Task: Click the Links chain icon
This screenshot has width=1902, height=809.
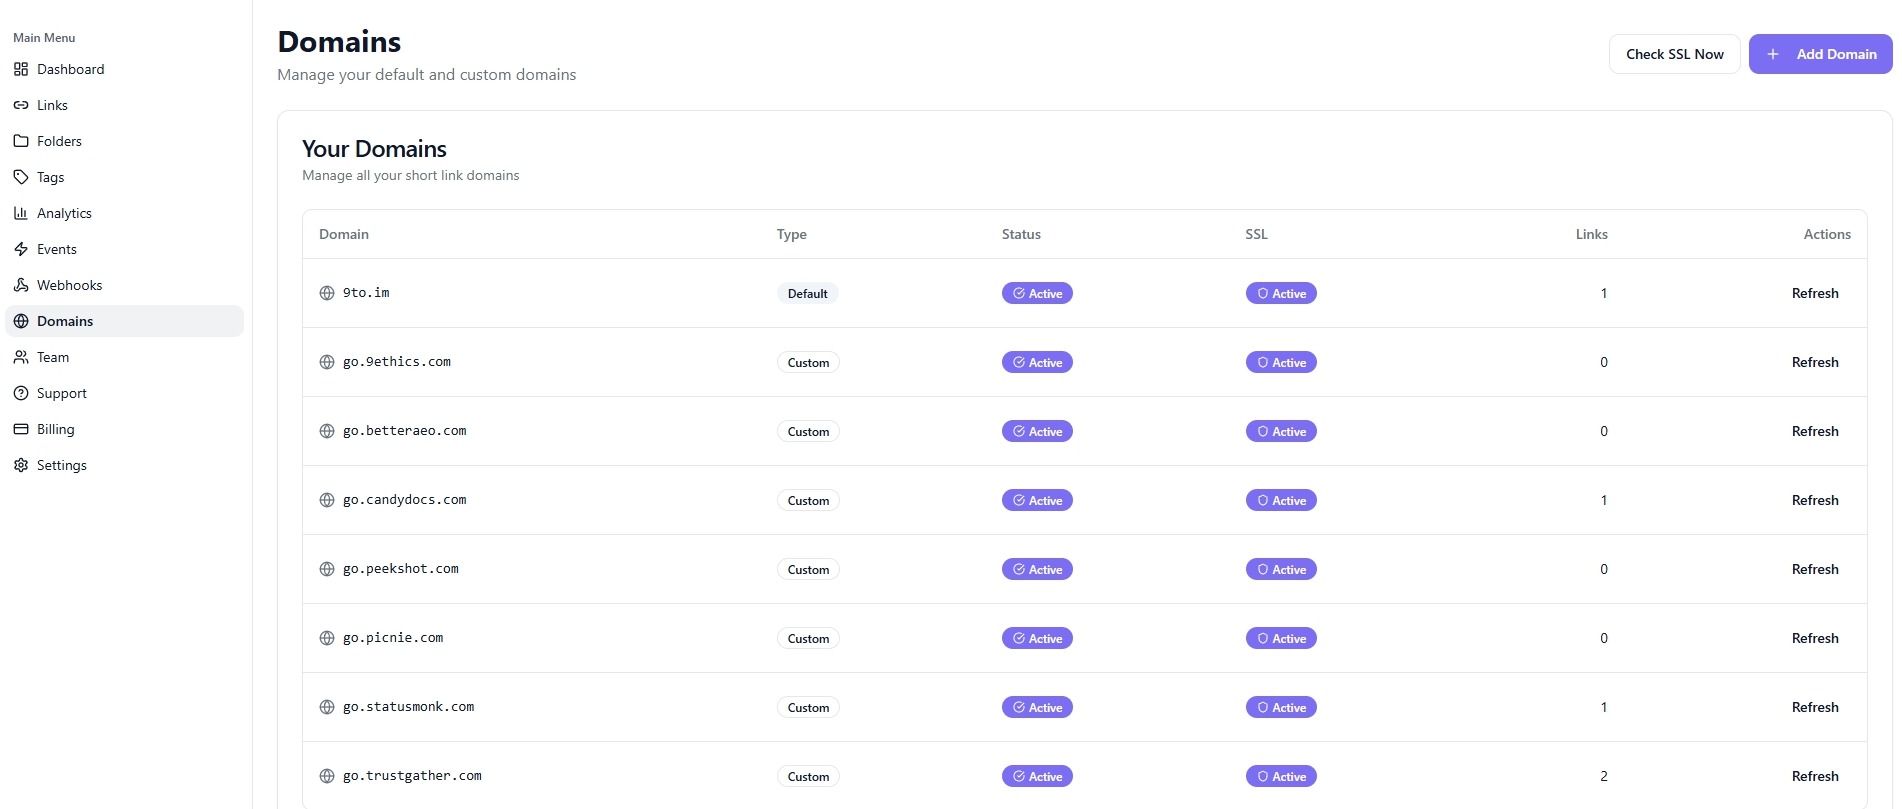Action: (21, 105)
